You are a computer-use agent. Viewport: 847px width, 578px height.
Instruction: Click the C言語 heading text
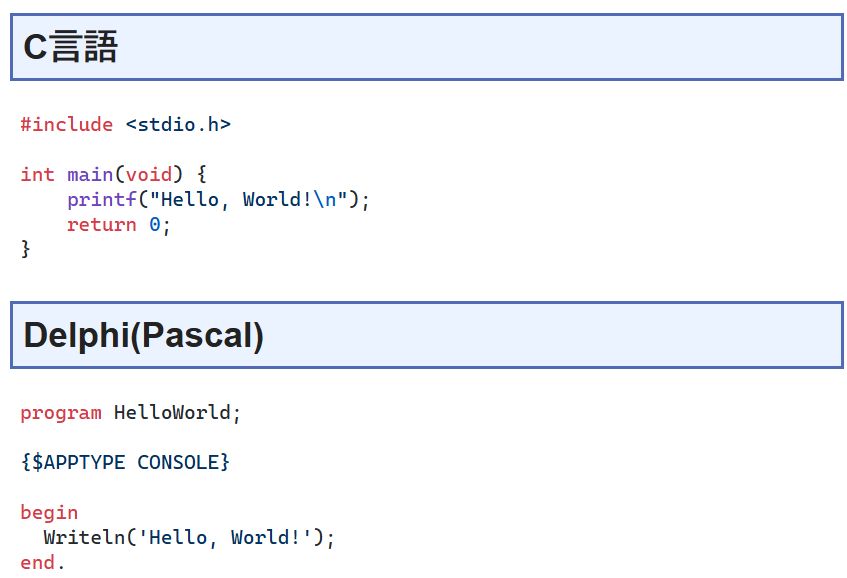(70, 47)
